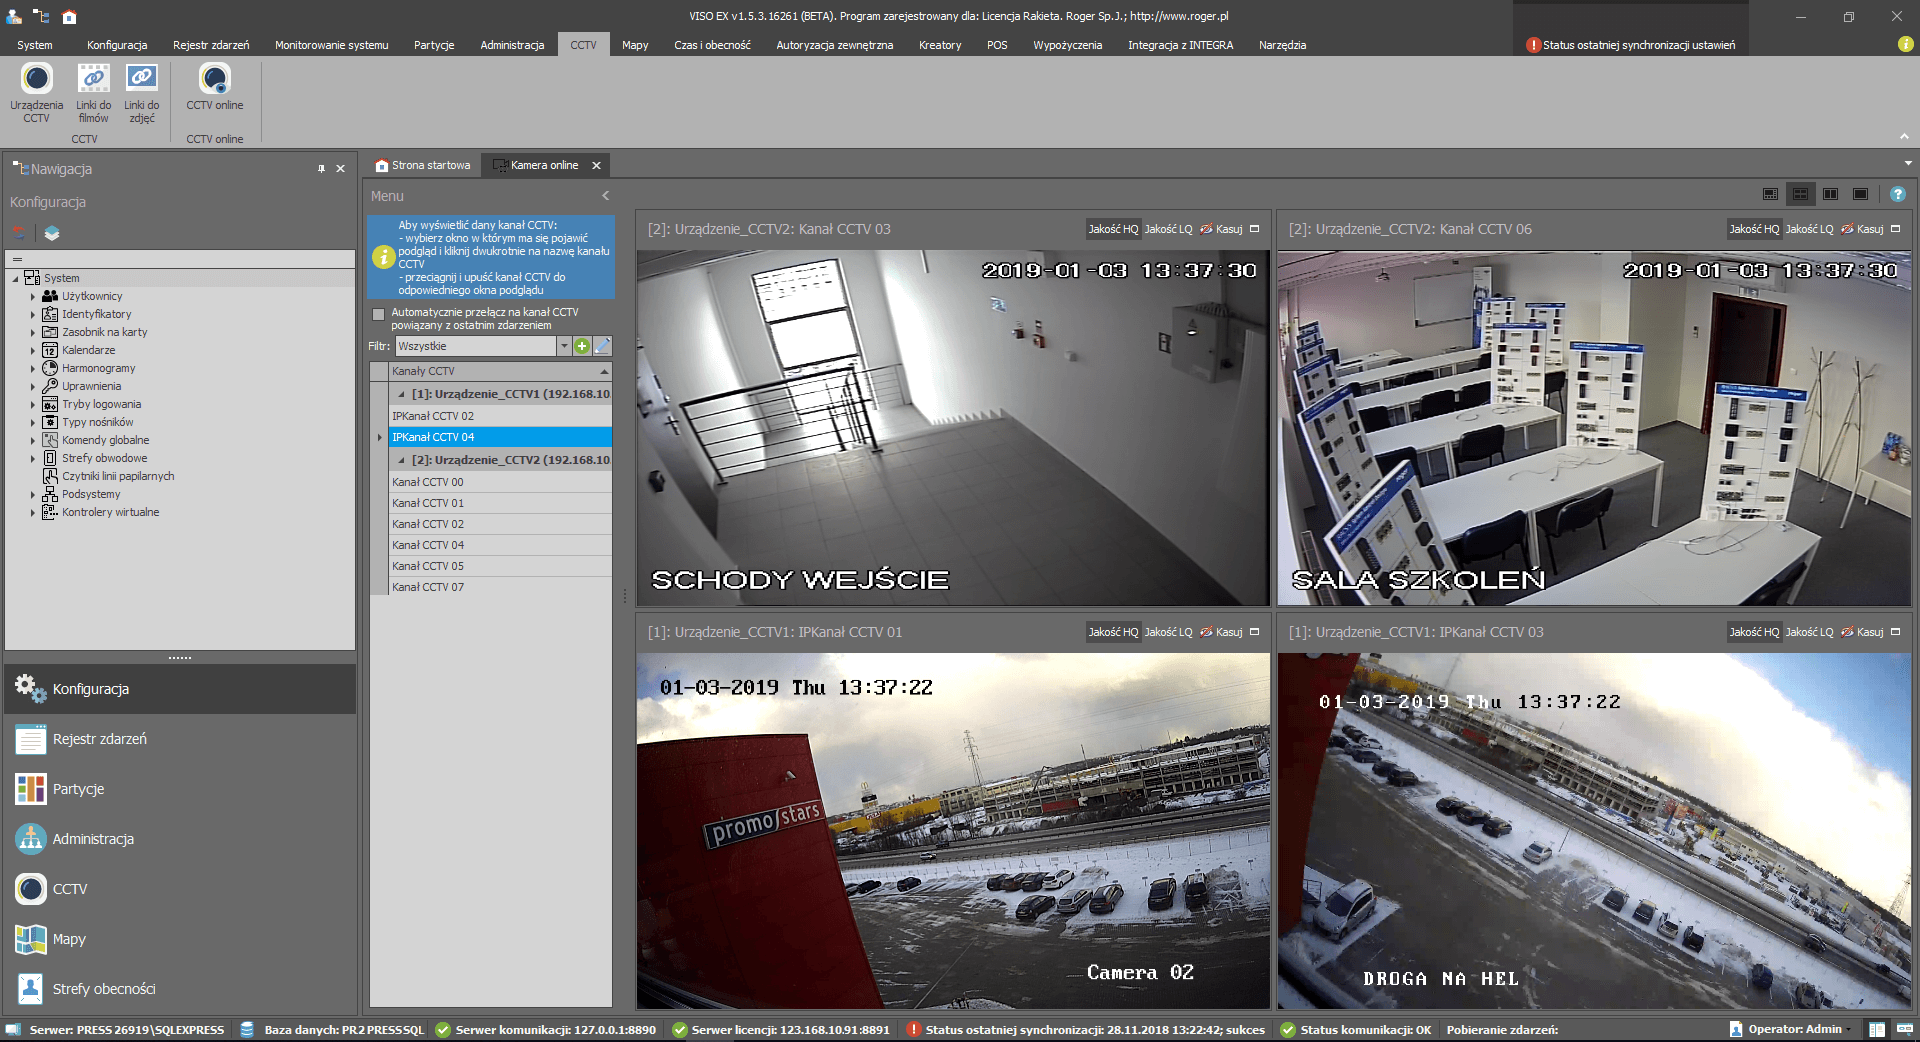Viewport: 1920px width, 1042px height.
Task: Click Kasuj on IPKanał CCTV 01
Action: (x=1222, y=632)
